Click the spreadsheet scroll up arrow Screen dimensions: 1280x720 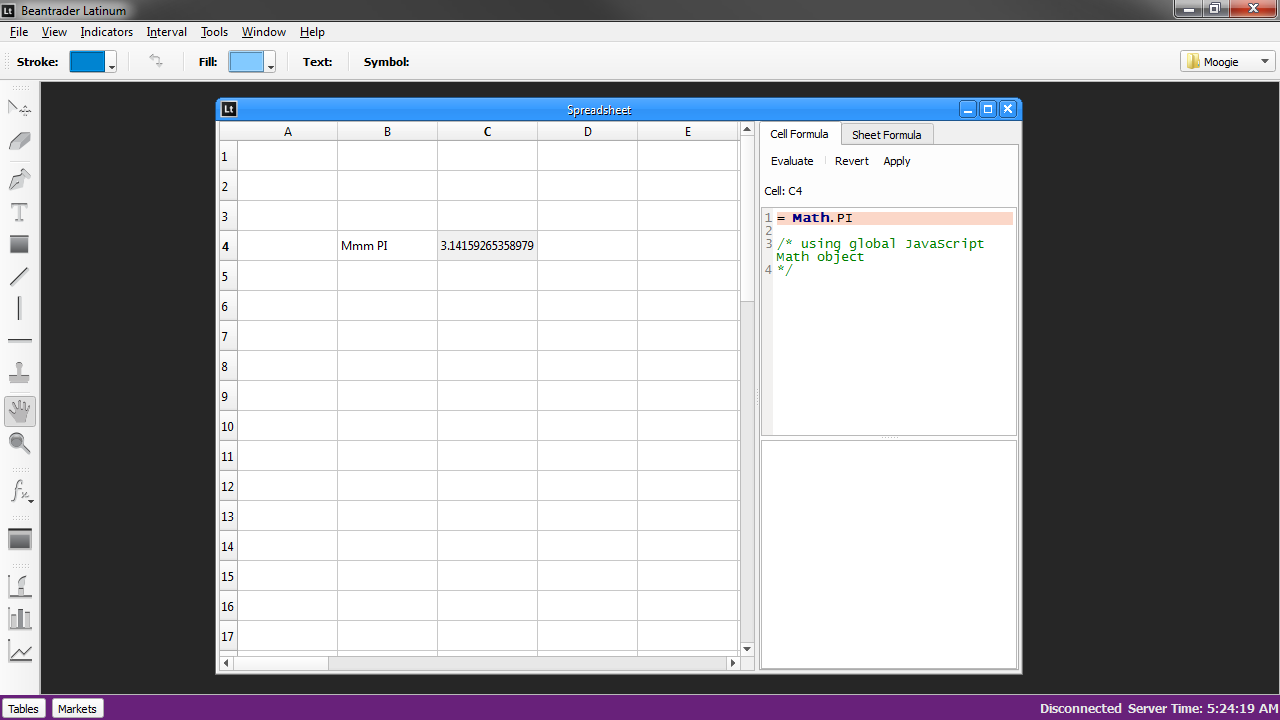click(x=747, y=129)
